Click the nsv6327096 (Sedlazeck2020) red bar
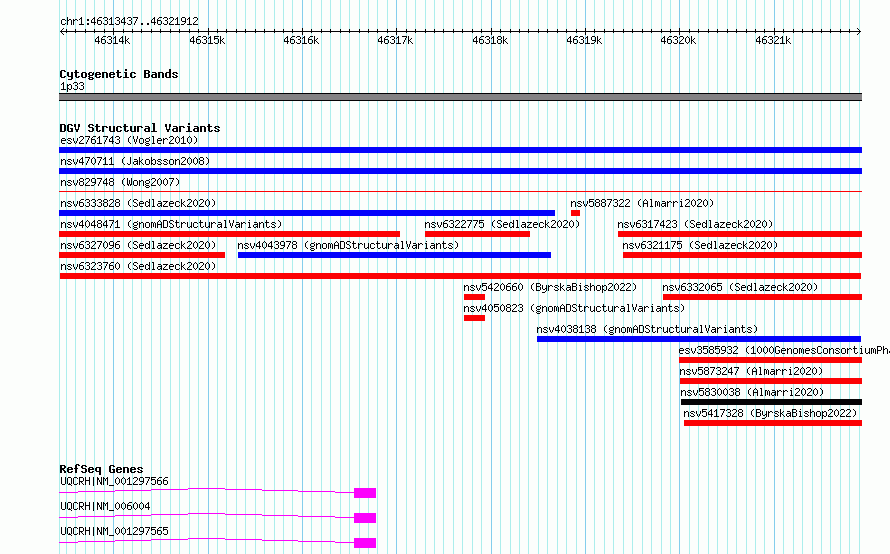The width and height of the screenshot is (890, 554). click(x=142, y=255)
